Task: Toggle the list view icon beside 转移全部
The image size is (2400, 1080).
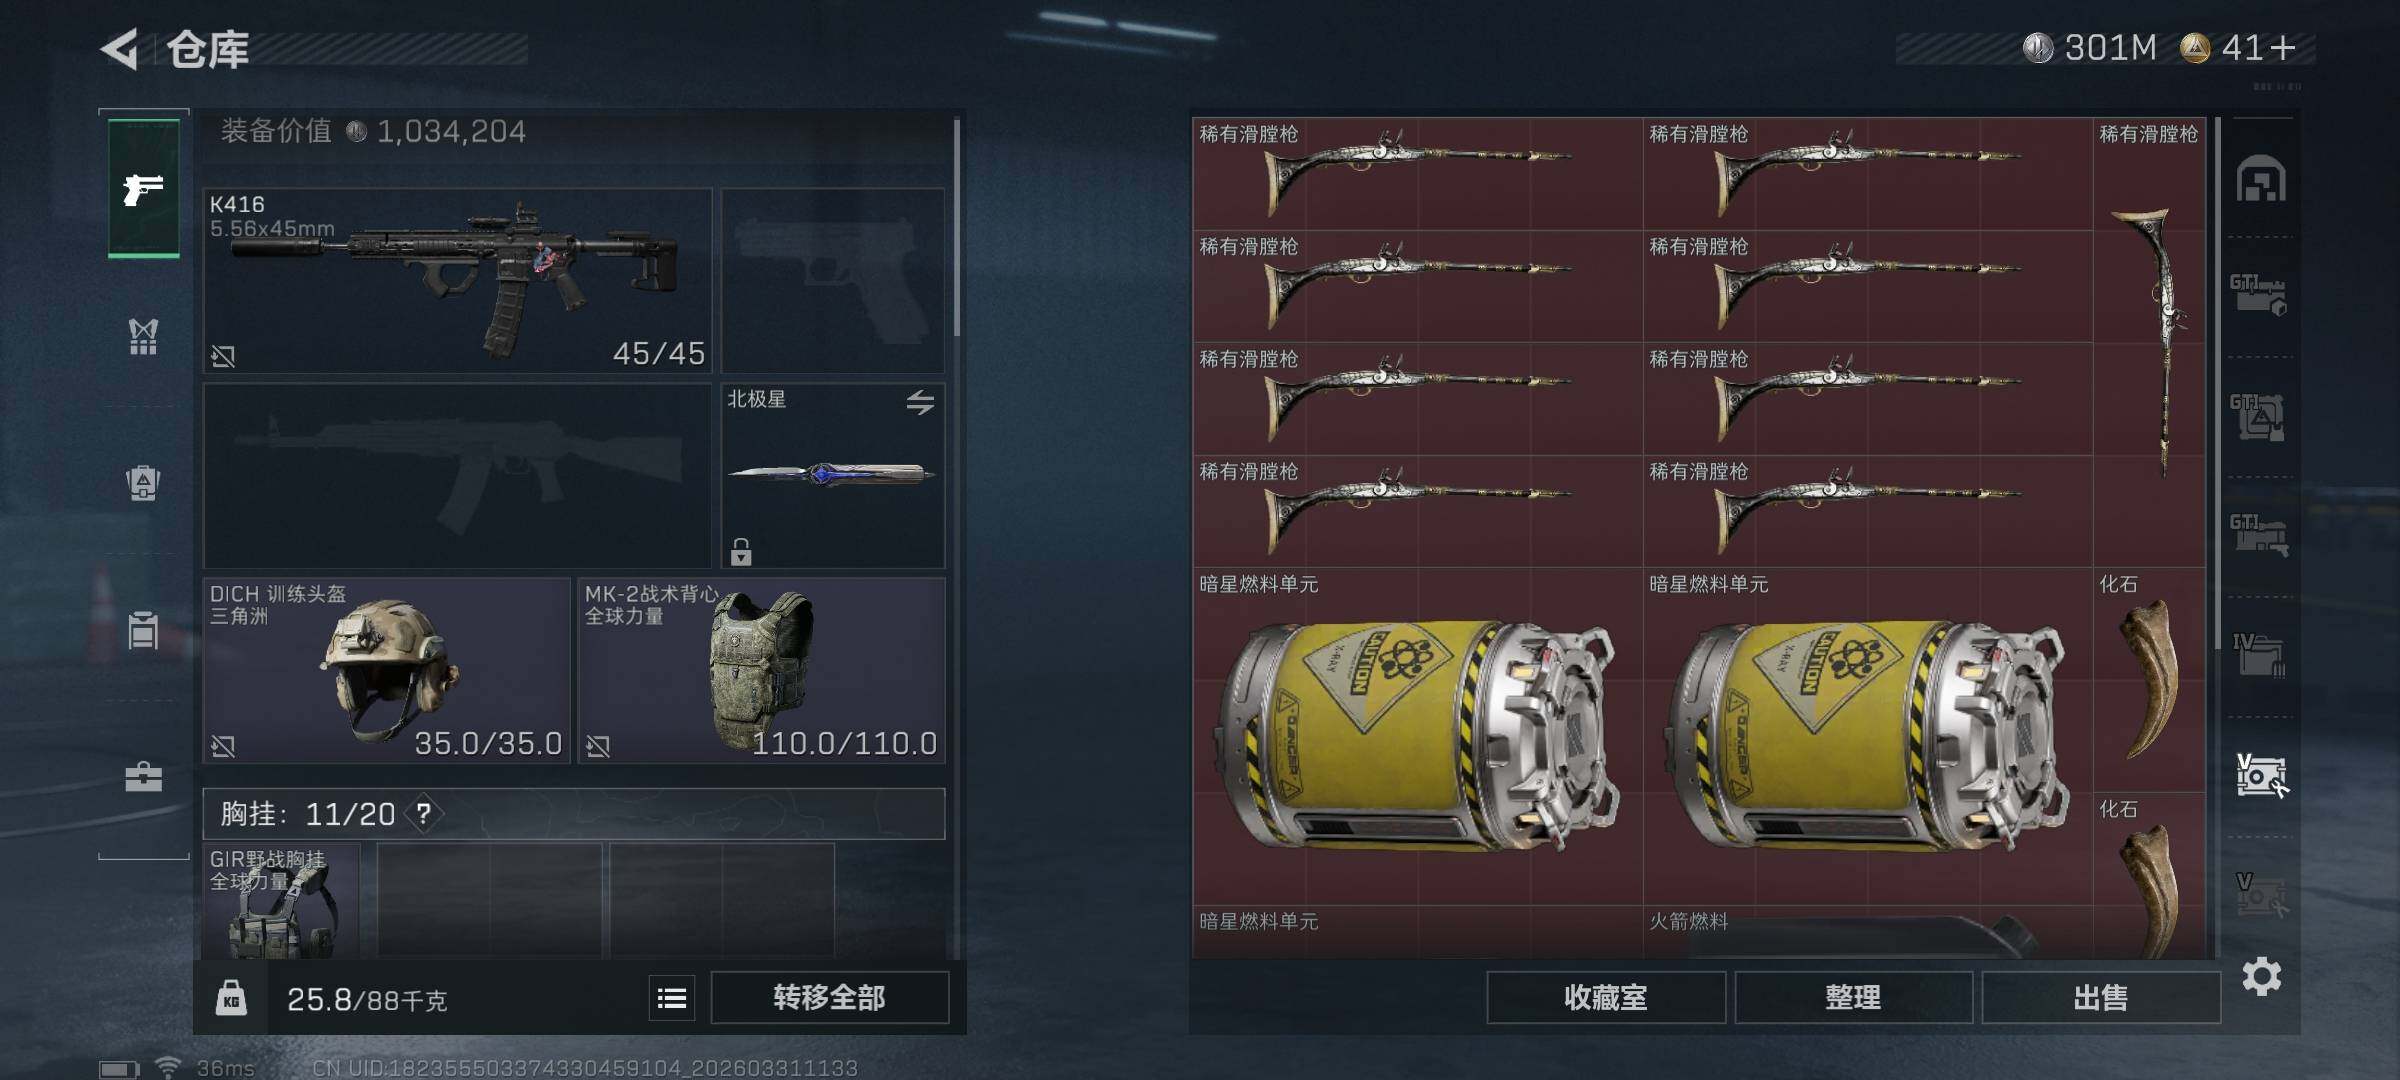Action: coord(672,998)
